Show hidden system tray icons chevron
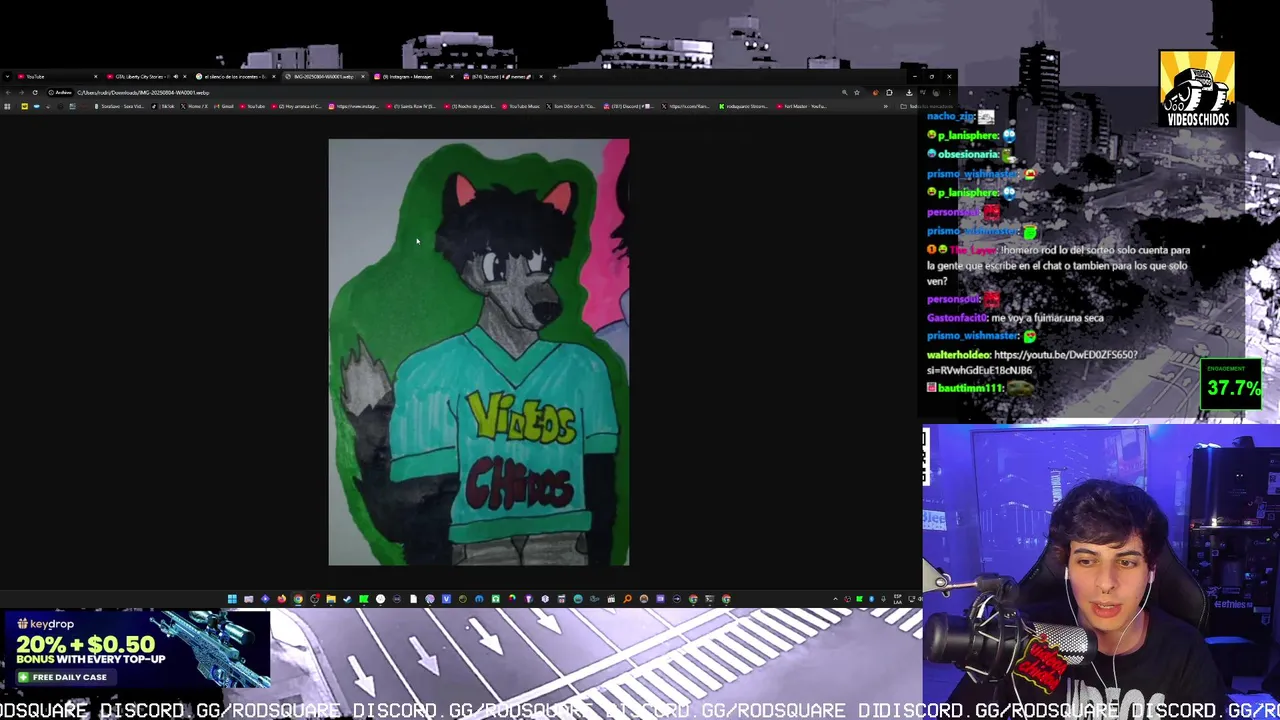 (x=835, y=599)
